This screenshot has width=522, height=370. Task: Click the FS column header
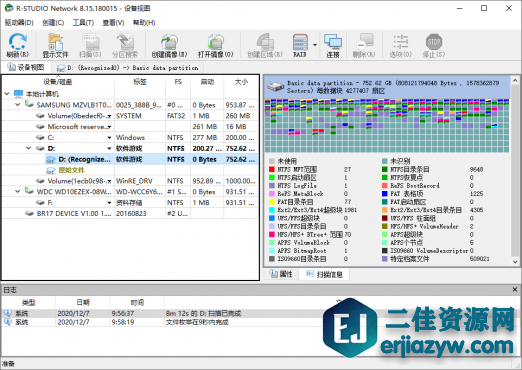[178, 82]
